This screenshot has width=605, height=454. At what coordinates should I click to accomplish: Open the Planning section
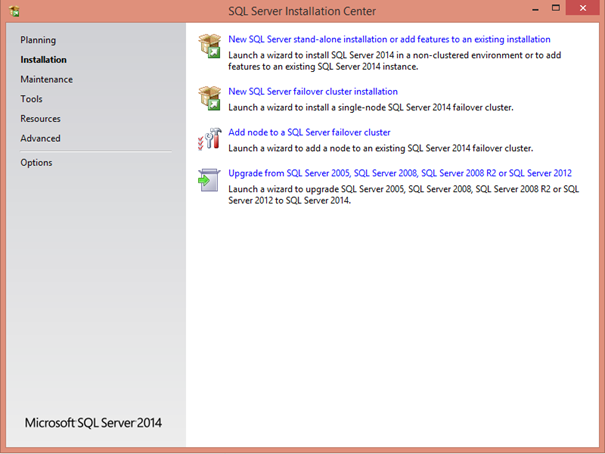pyautogui.click(x=38, y=40)
